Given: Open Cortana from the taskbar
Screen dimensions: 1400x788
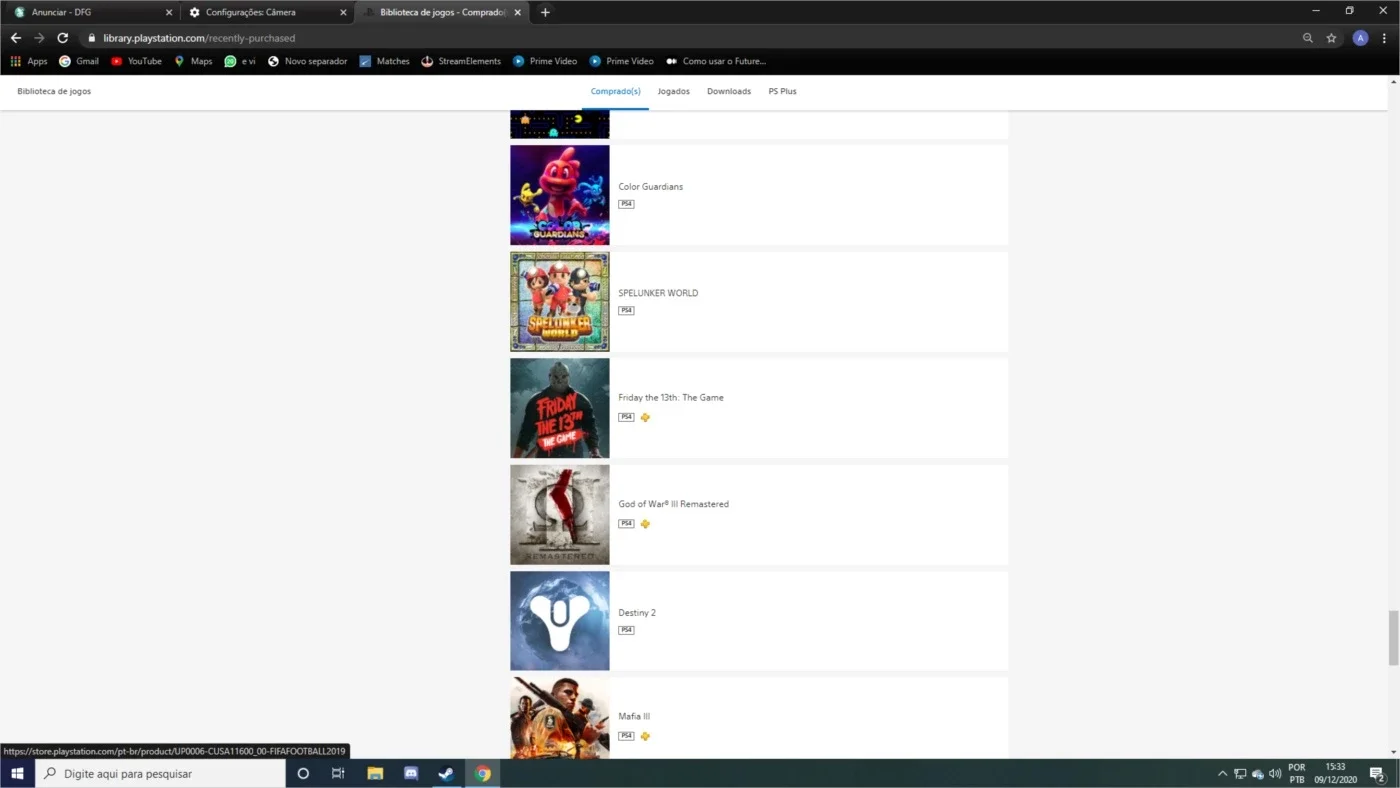Looking at the screenshot, I should [303, 773].
